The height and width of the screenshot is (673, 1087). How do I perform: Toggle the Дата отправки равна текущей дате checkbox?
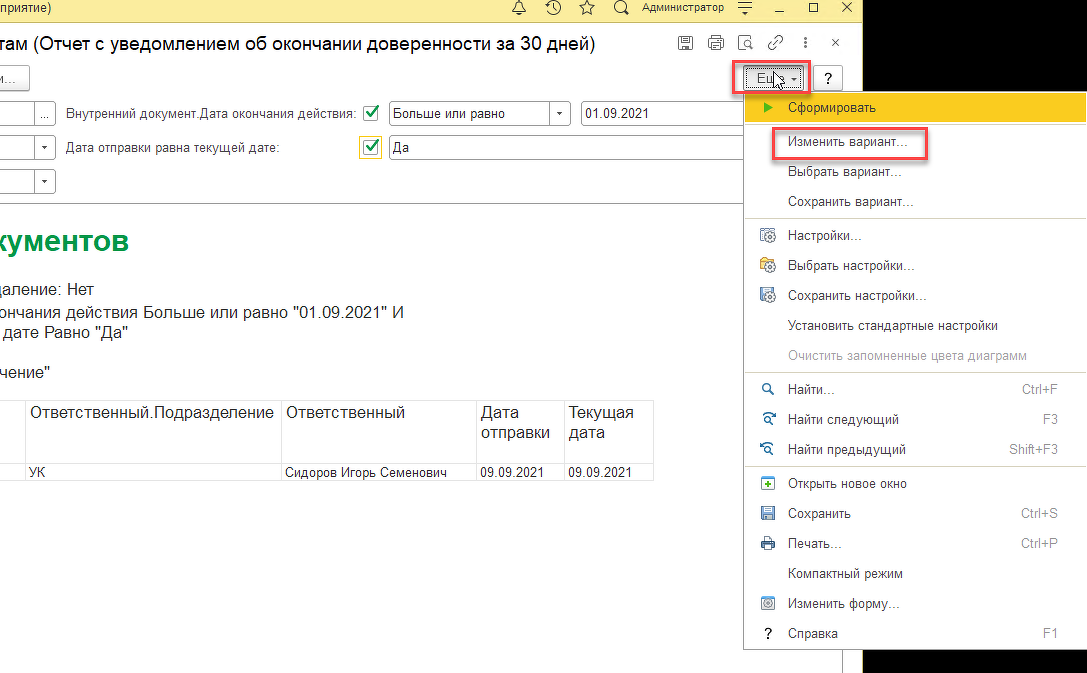pos(371,147)
